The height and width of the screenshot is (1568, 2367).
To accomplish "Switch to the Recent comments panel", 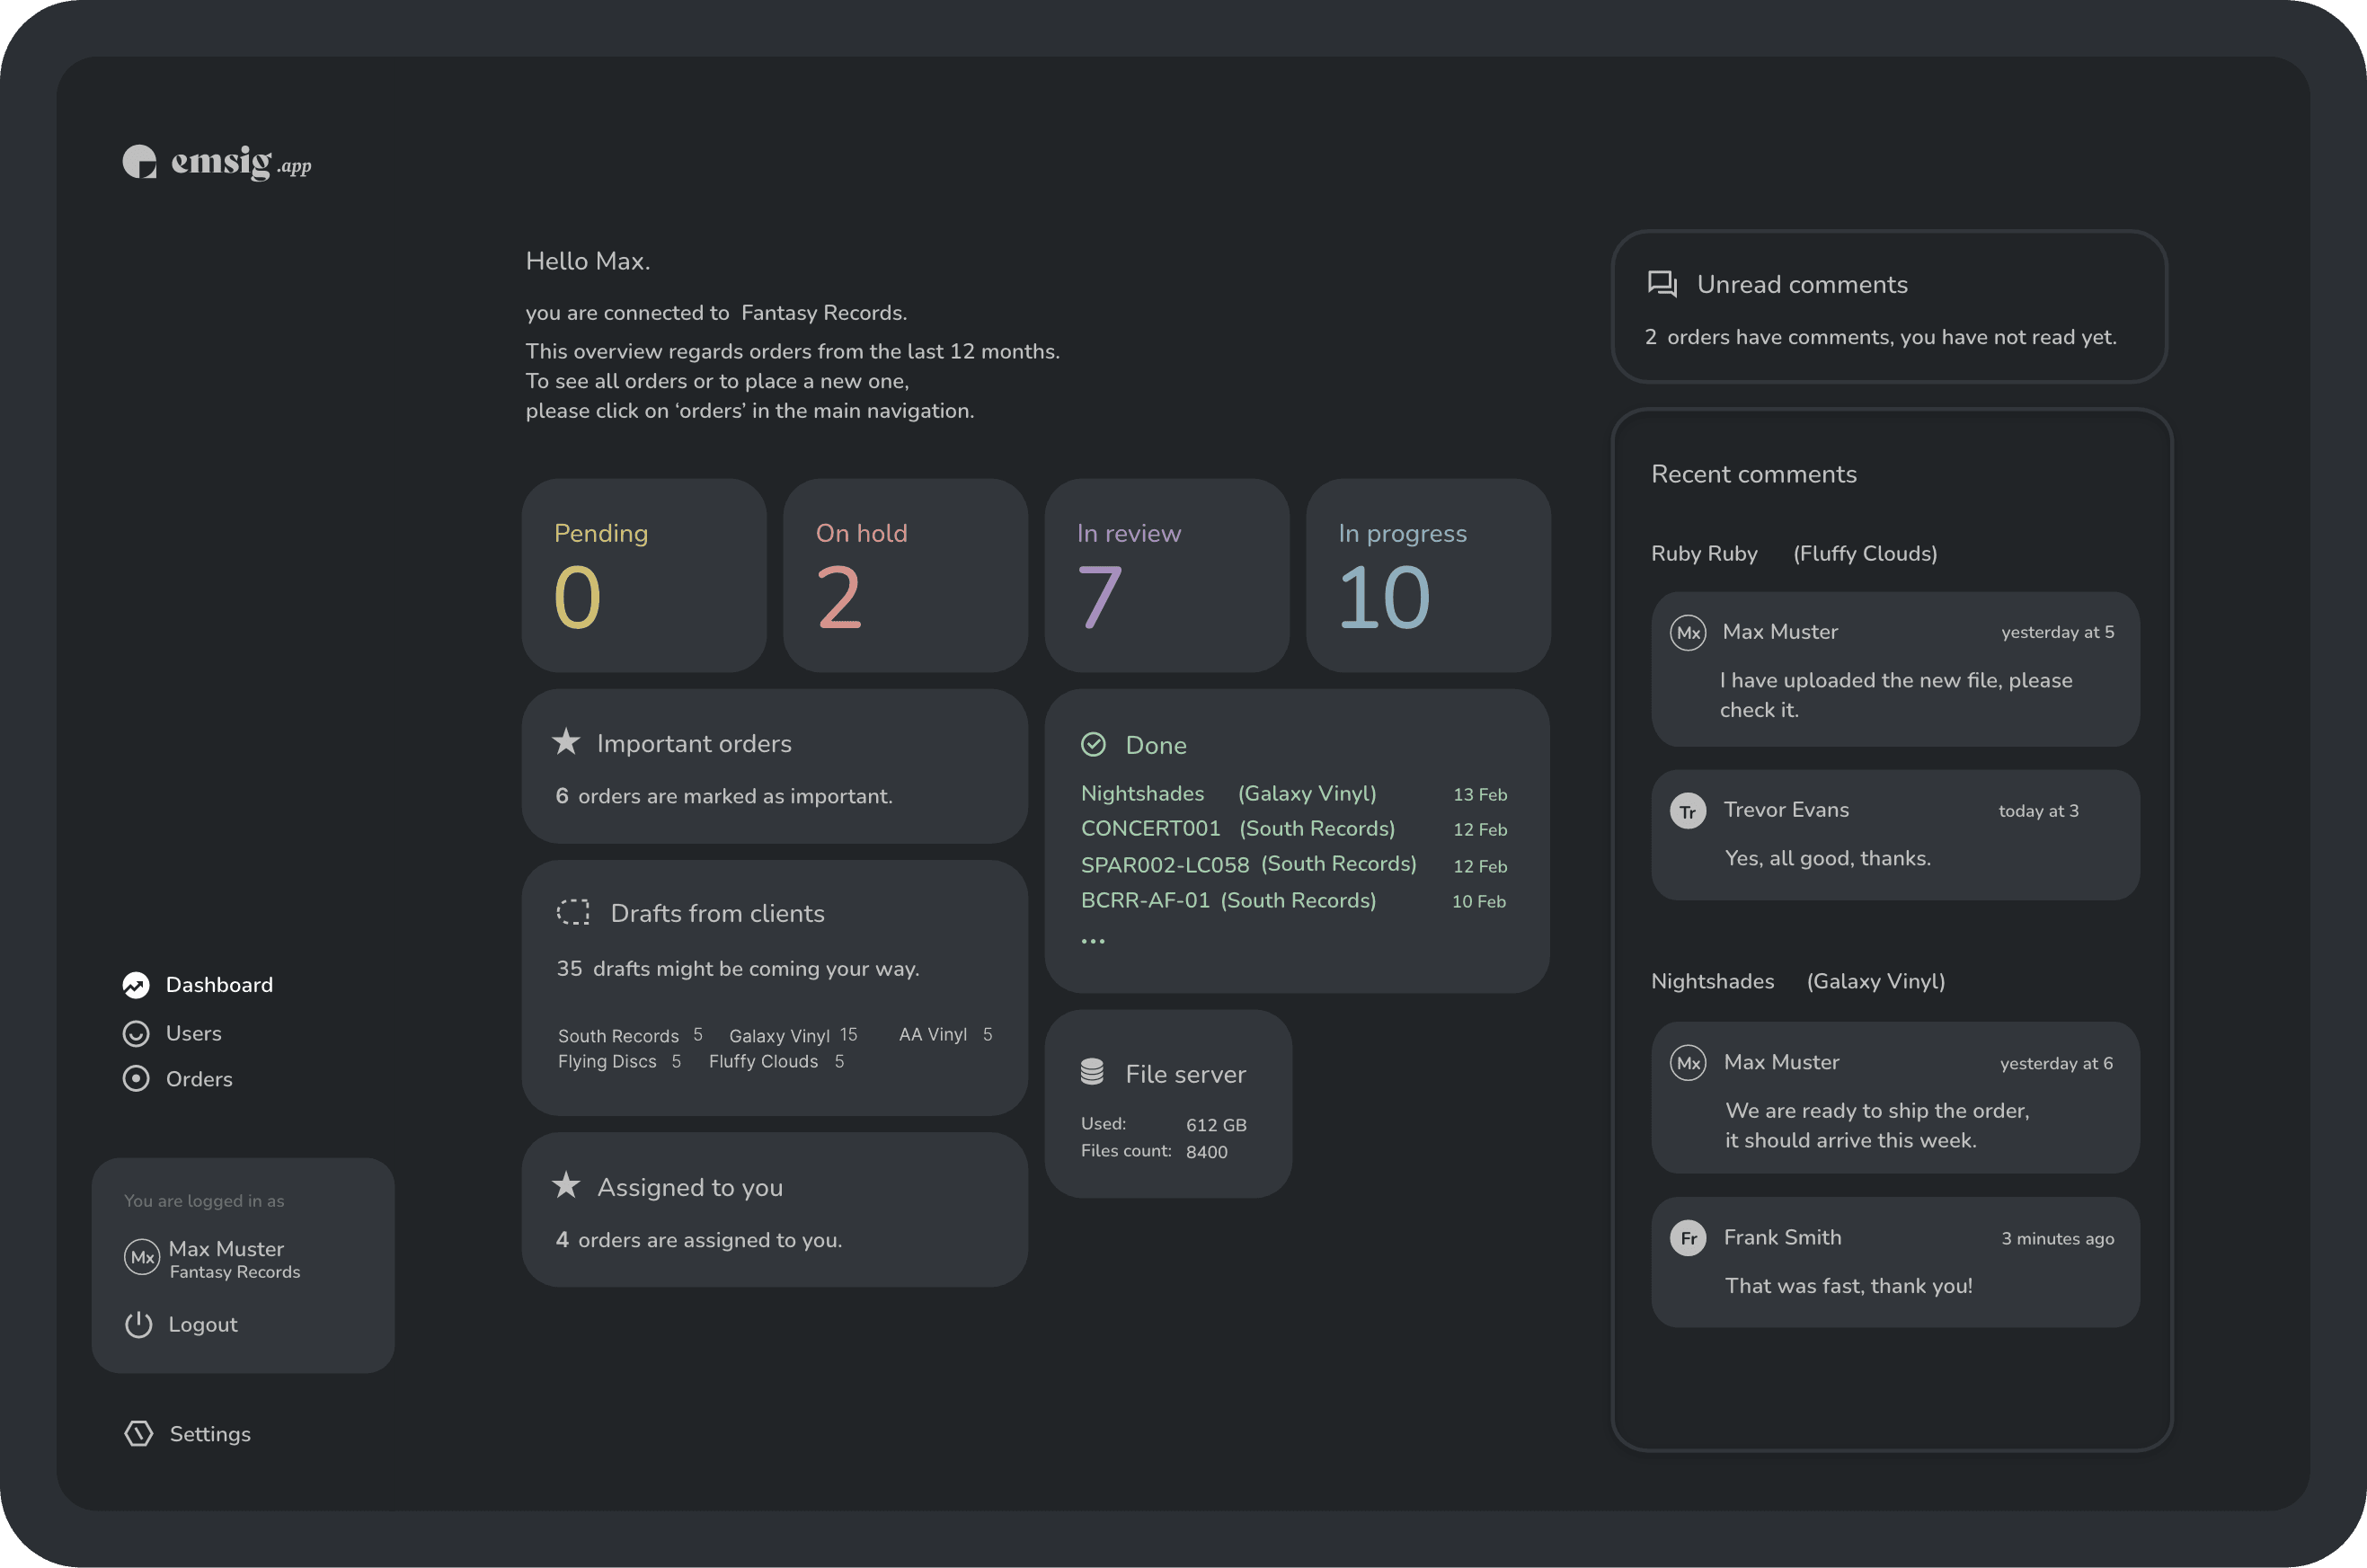I will coord(1753,473).
